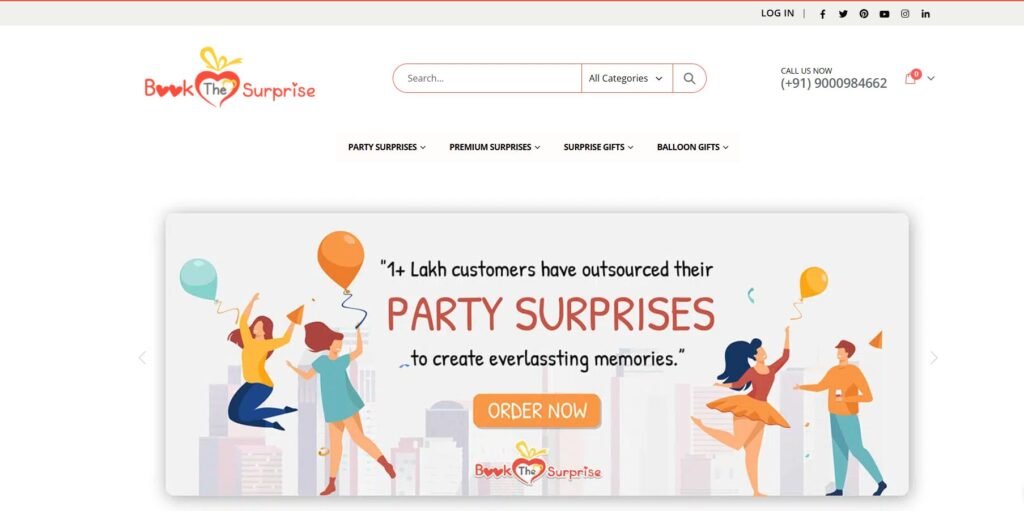Open the Surprise Gifts menu
The height and width of the screenshot is (511, 1024).
coord(598,147)
